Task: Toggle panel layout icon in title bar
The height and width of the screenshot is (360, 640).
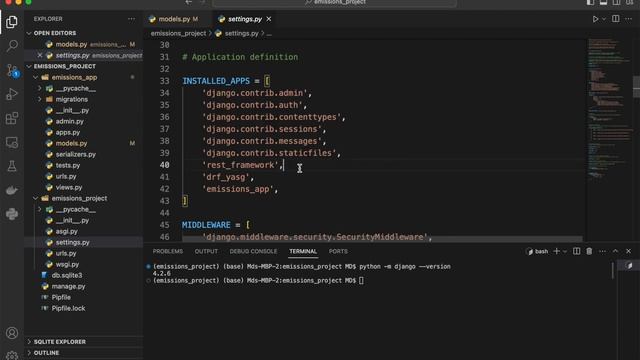Action: [603, 2]
